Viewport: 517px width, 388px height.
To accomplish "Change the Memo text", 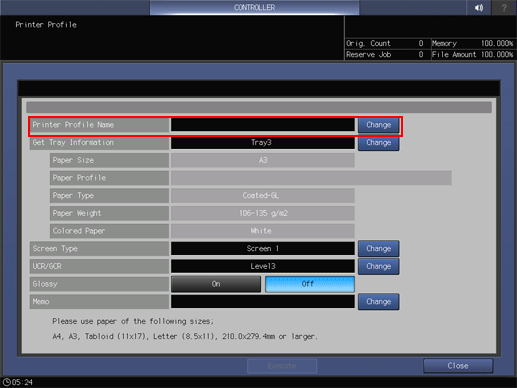I will click(378, 302).
